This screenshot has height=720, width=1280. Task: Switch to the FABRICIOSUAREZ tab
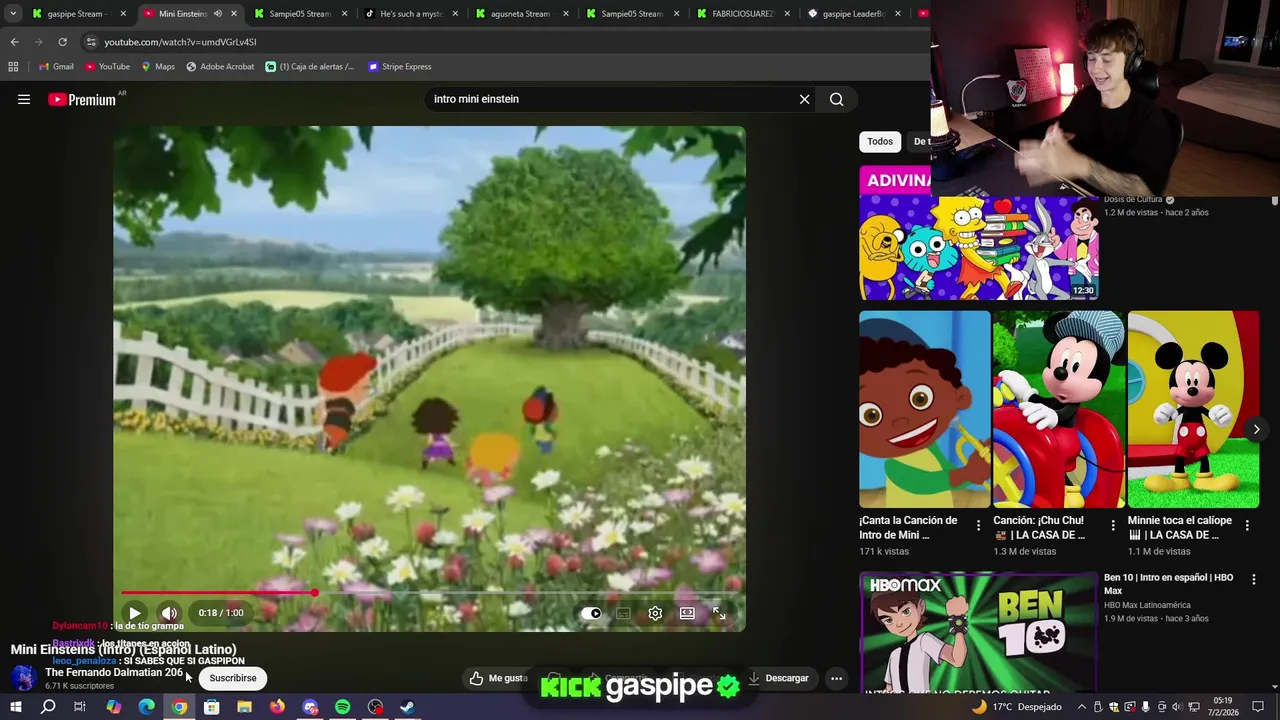pyautogui.click(x=742, y=13)
